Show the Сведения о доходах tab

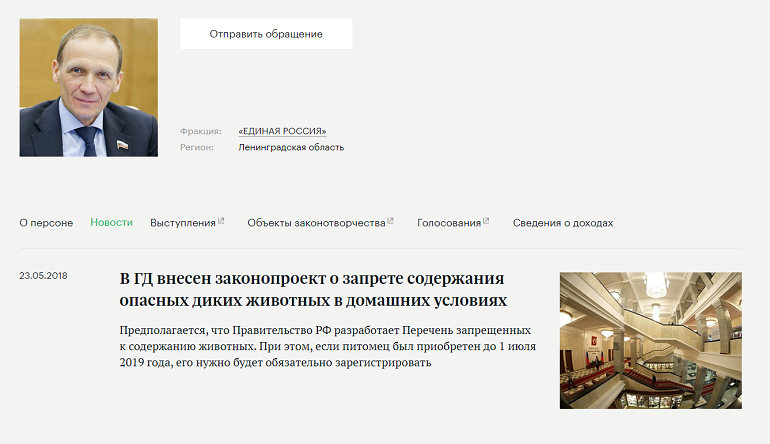(563, 223)
